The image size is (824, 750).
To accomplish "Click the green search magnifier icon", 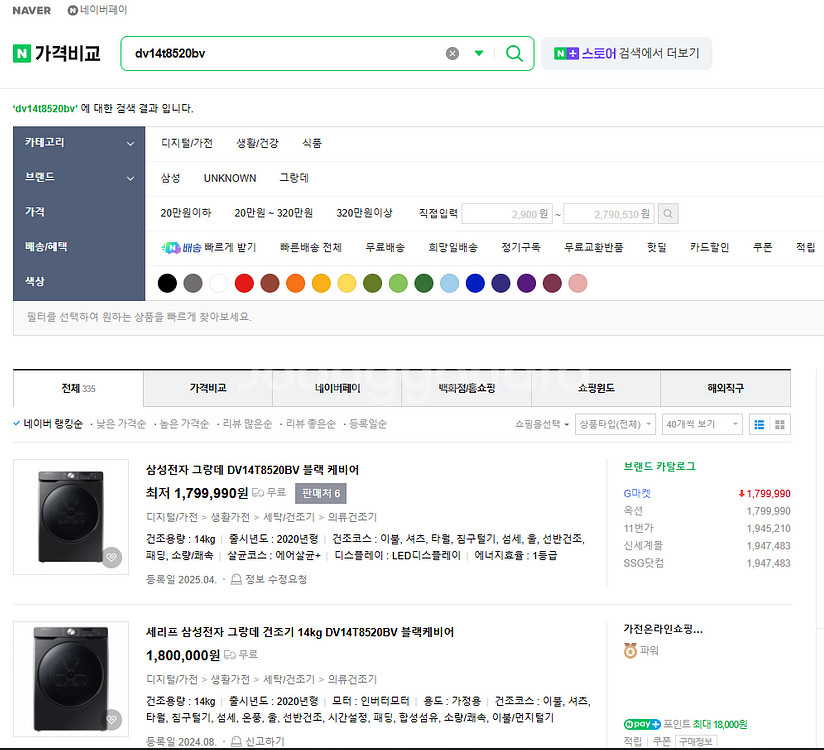I will pos(514,53).
